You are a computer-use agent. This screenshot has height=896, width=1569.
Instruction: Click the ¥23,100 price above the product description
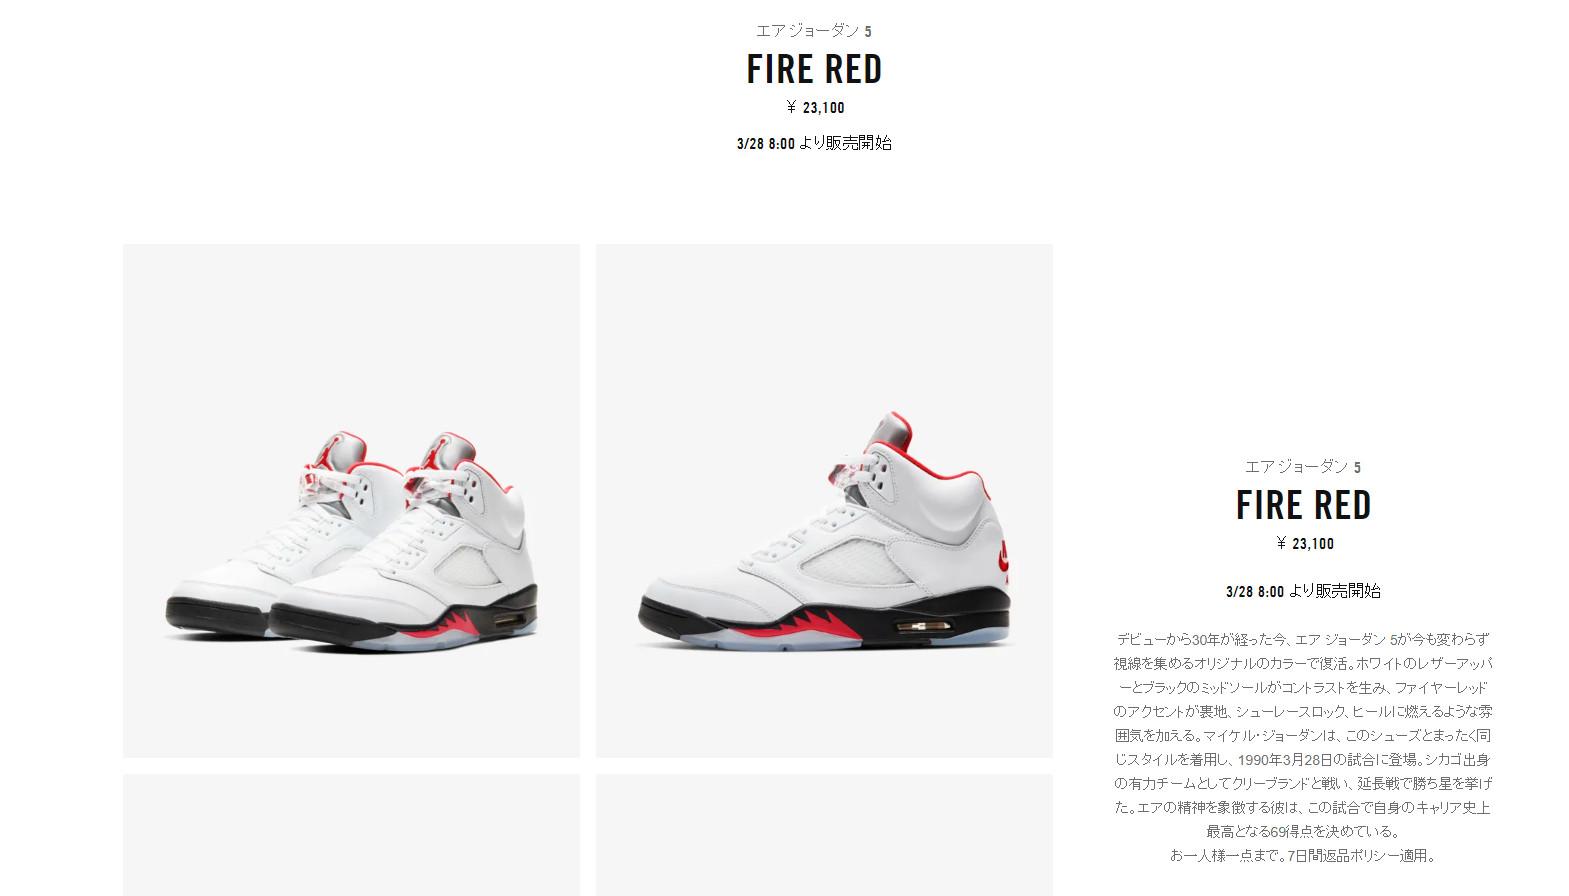point(1303,544)
